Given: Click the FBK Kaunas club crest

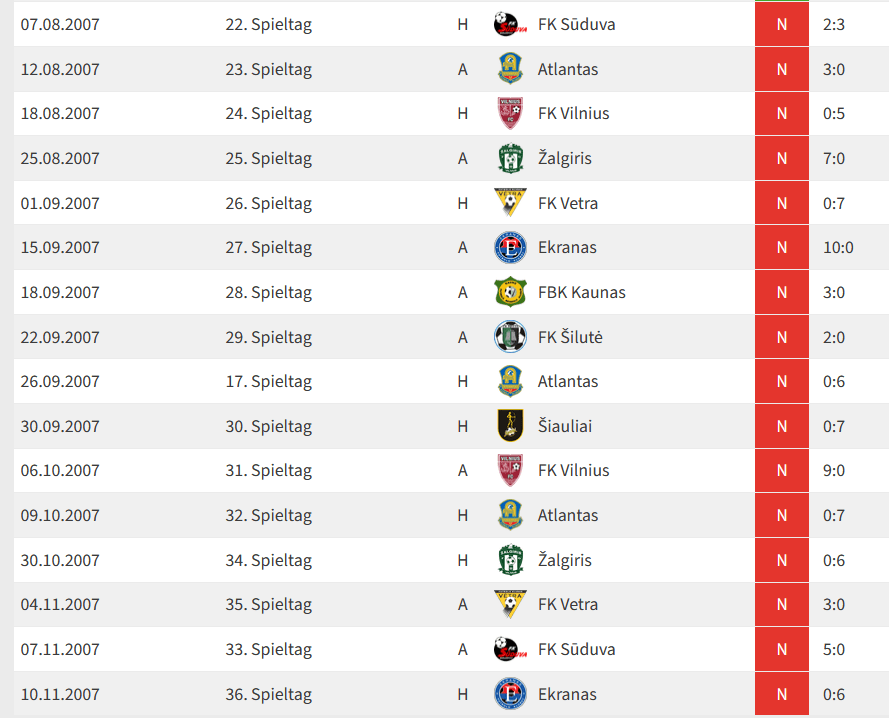Looking at the screenshot, I should (510, 292).
